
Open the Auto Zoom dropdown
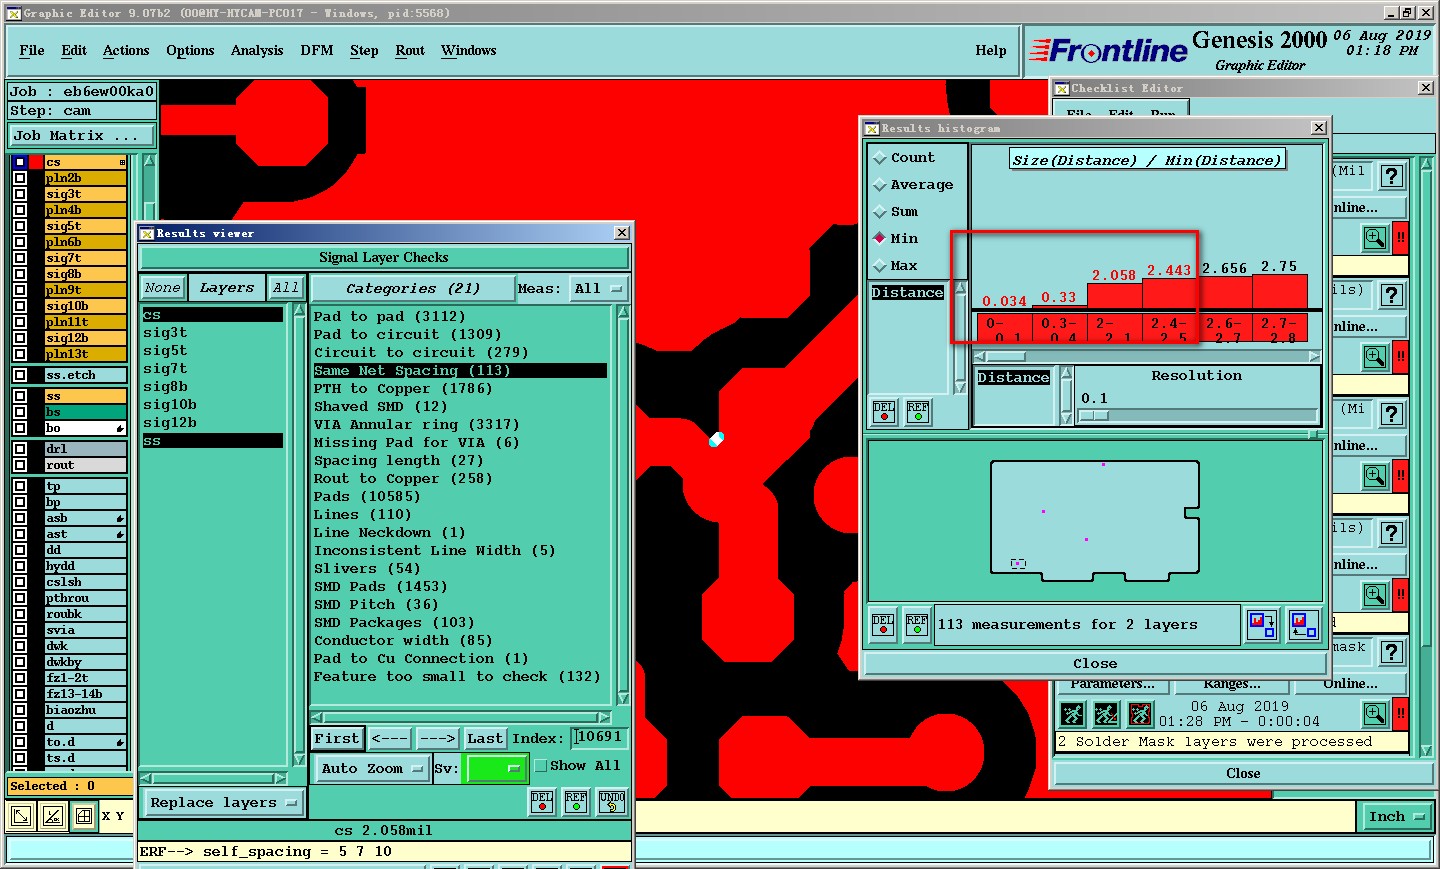tap(372, 769)
